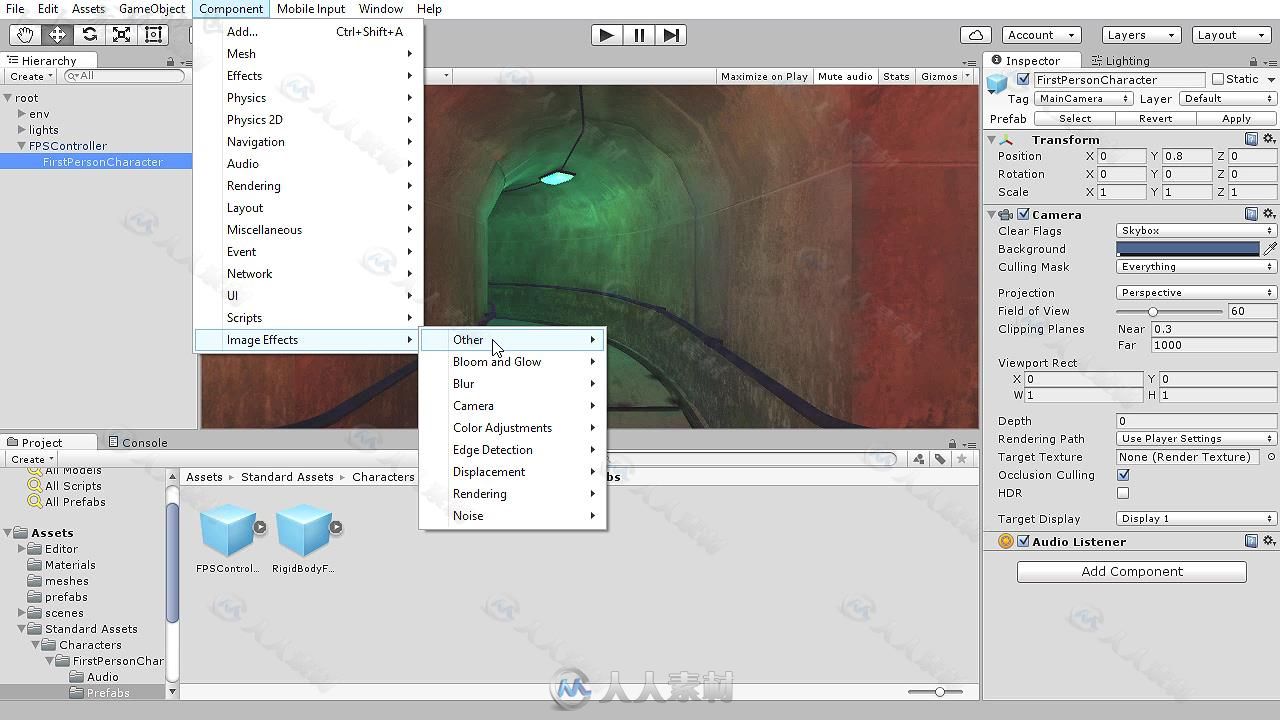The height and width of the screenshot is (720, 1280).
Task: Expand the env hierarchy item
Action: point(22,114)
